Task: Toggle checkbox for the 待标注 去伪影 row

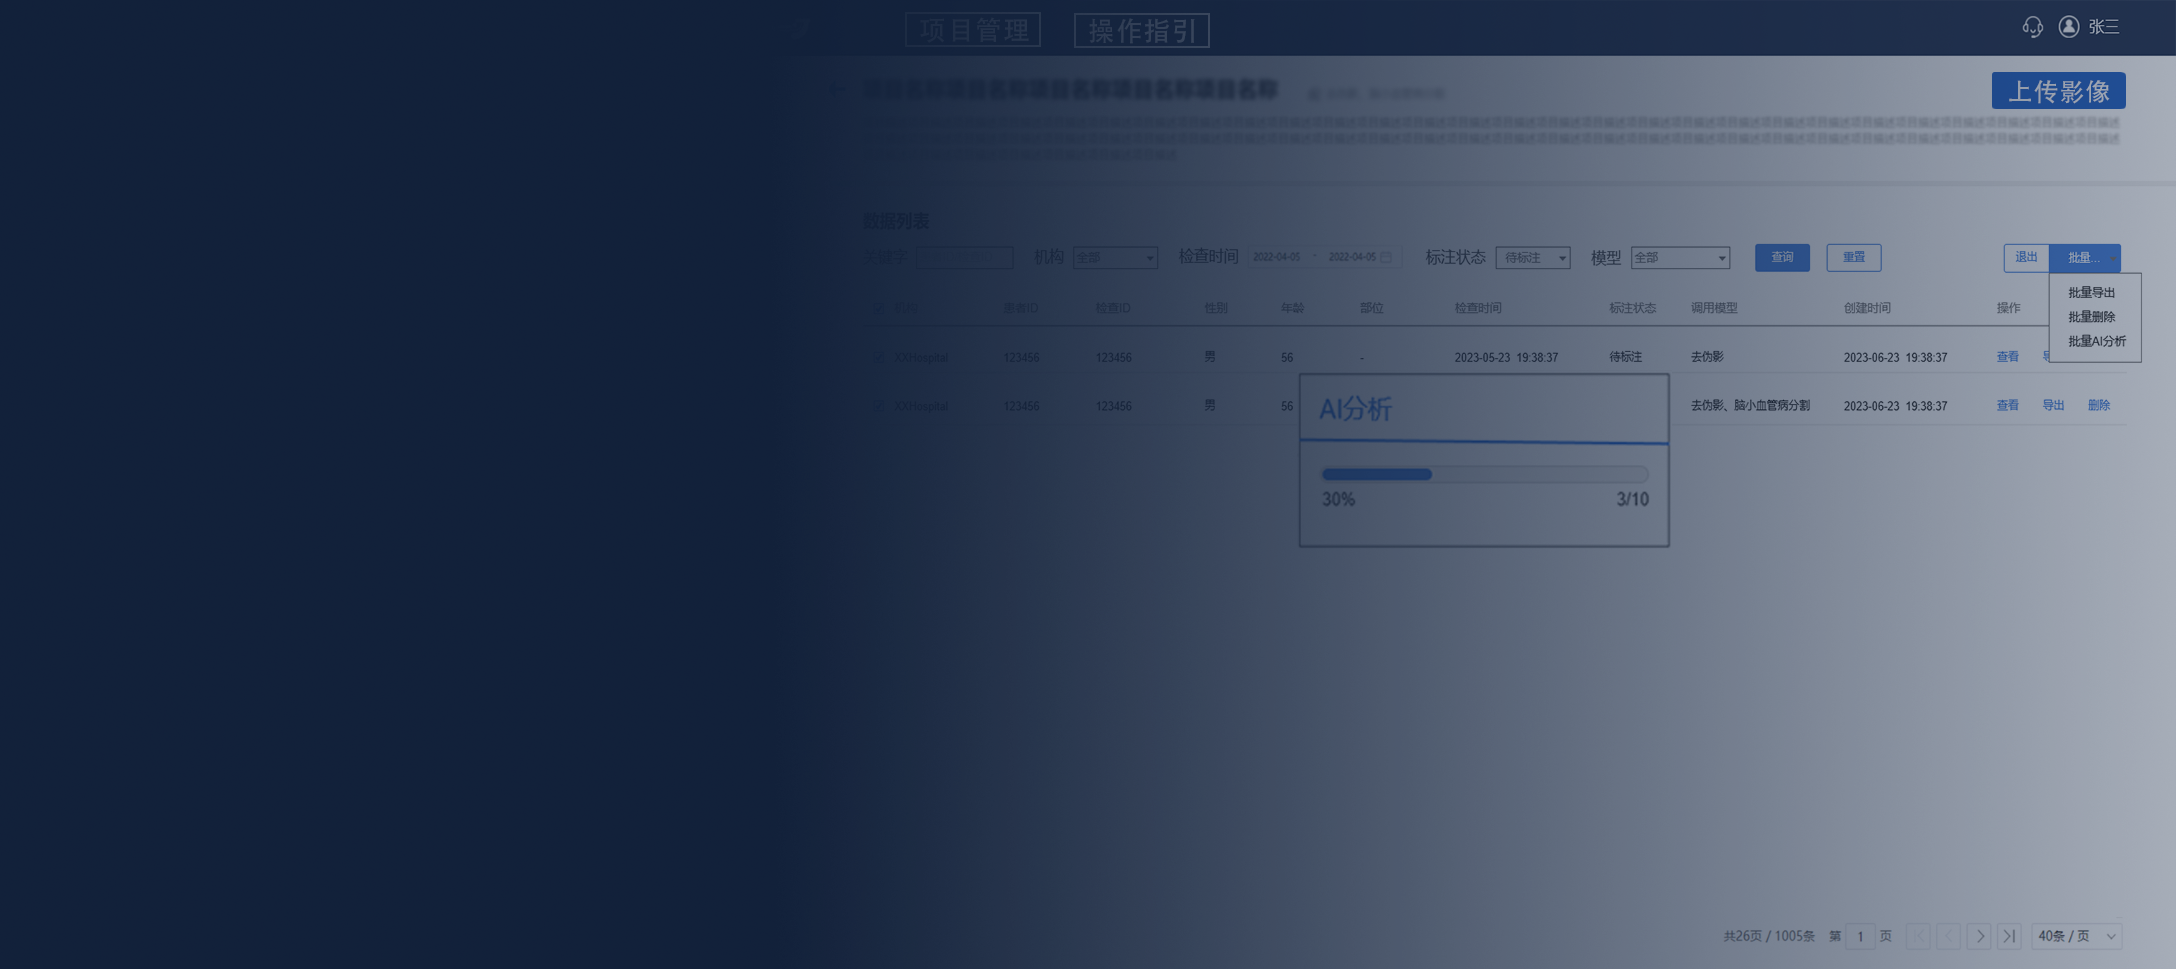Action: click(x=878, y=357)
